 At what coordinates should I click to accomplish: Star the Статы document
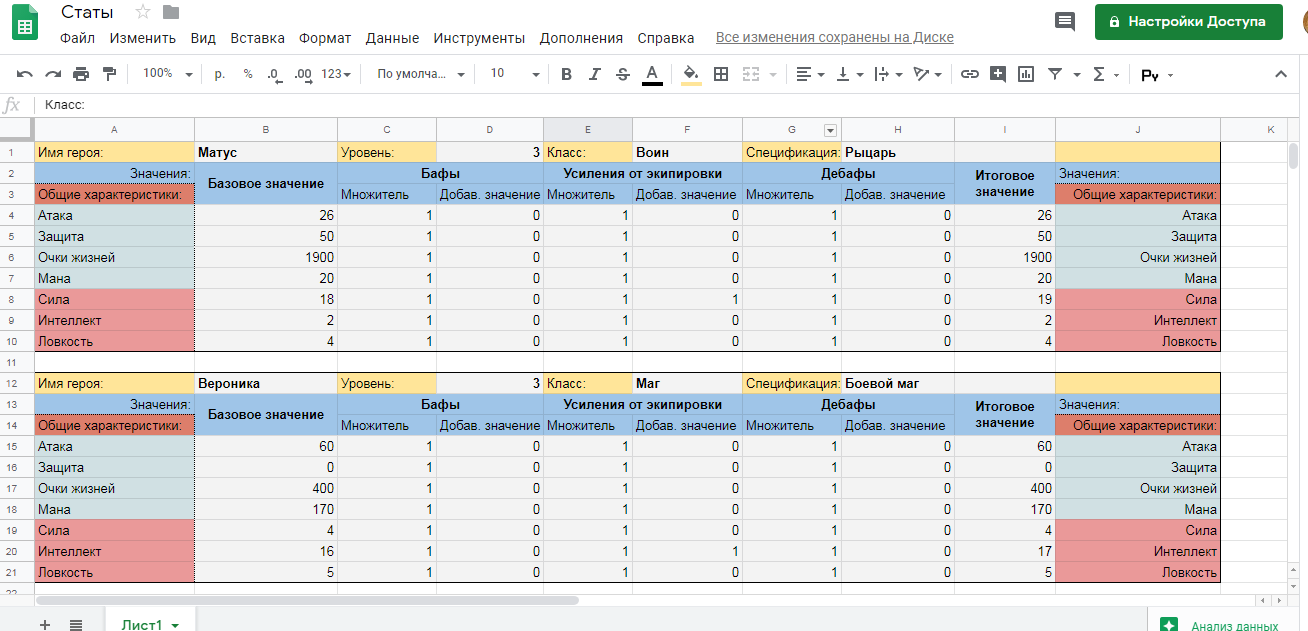(142, 12)
